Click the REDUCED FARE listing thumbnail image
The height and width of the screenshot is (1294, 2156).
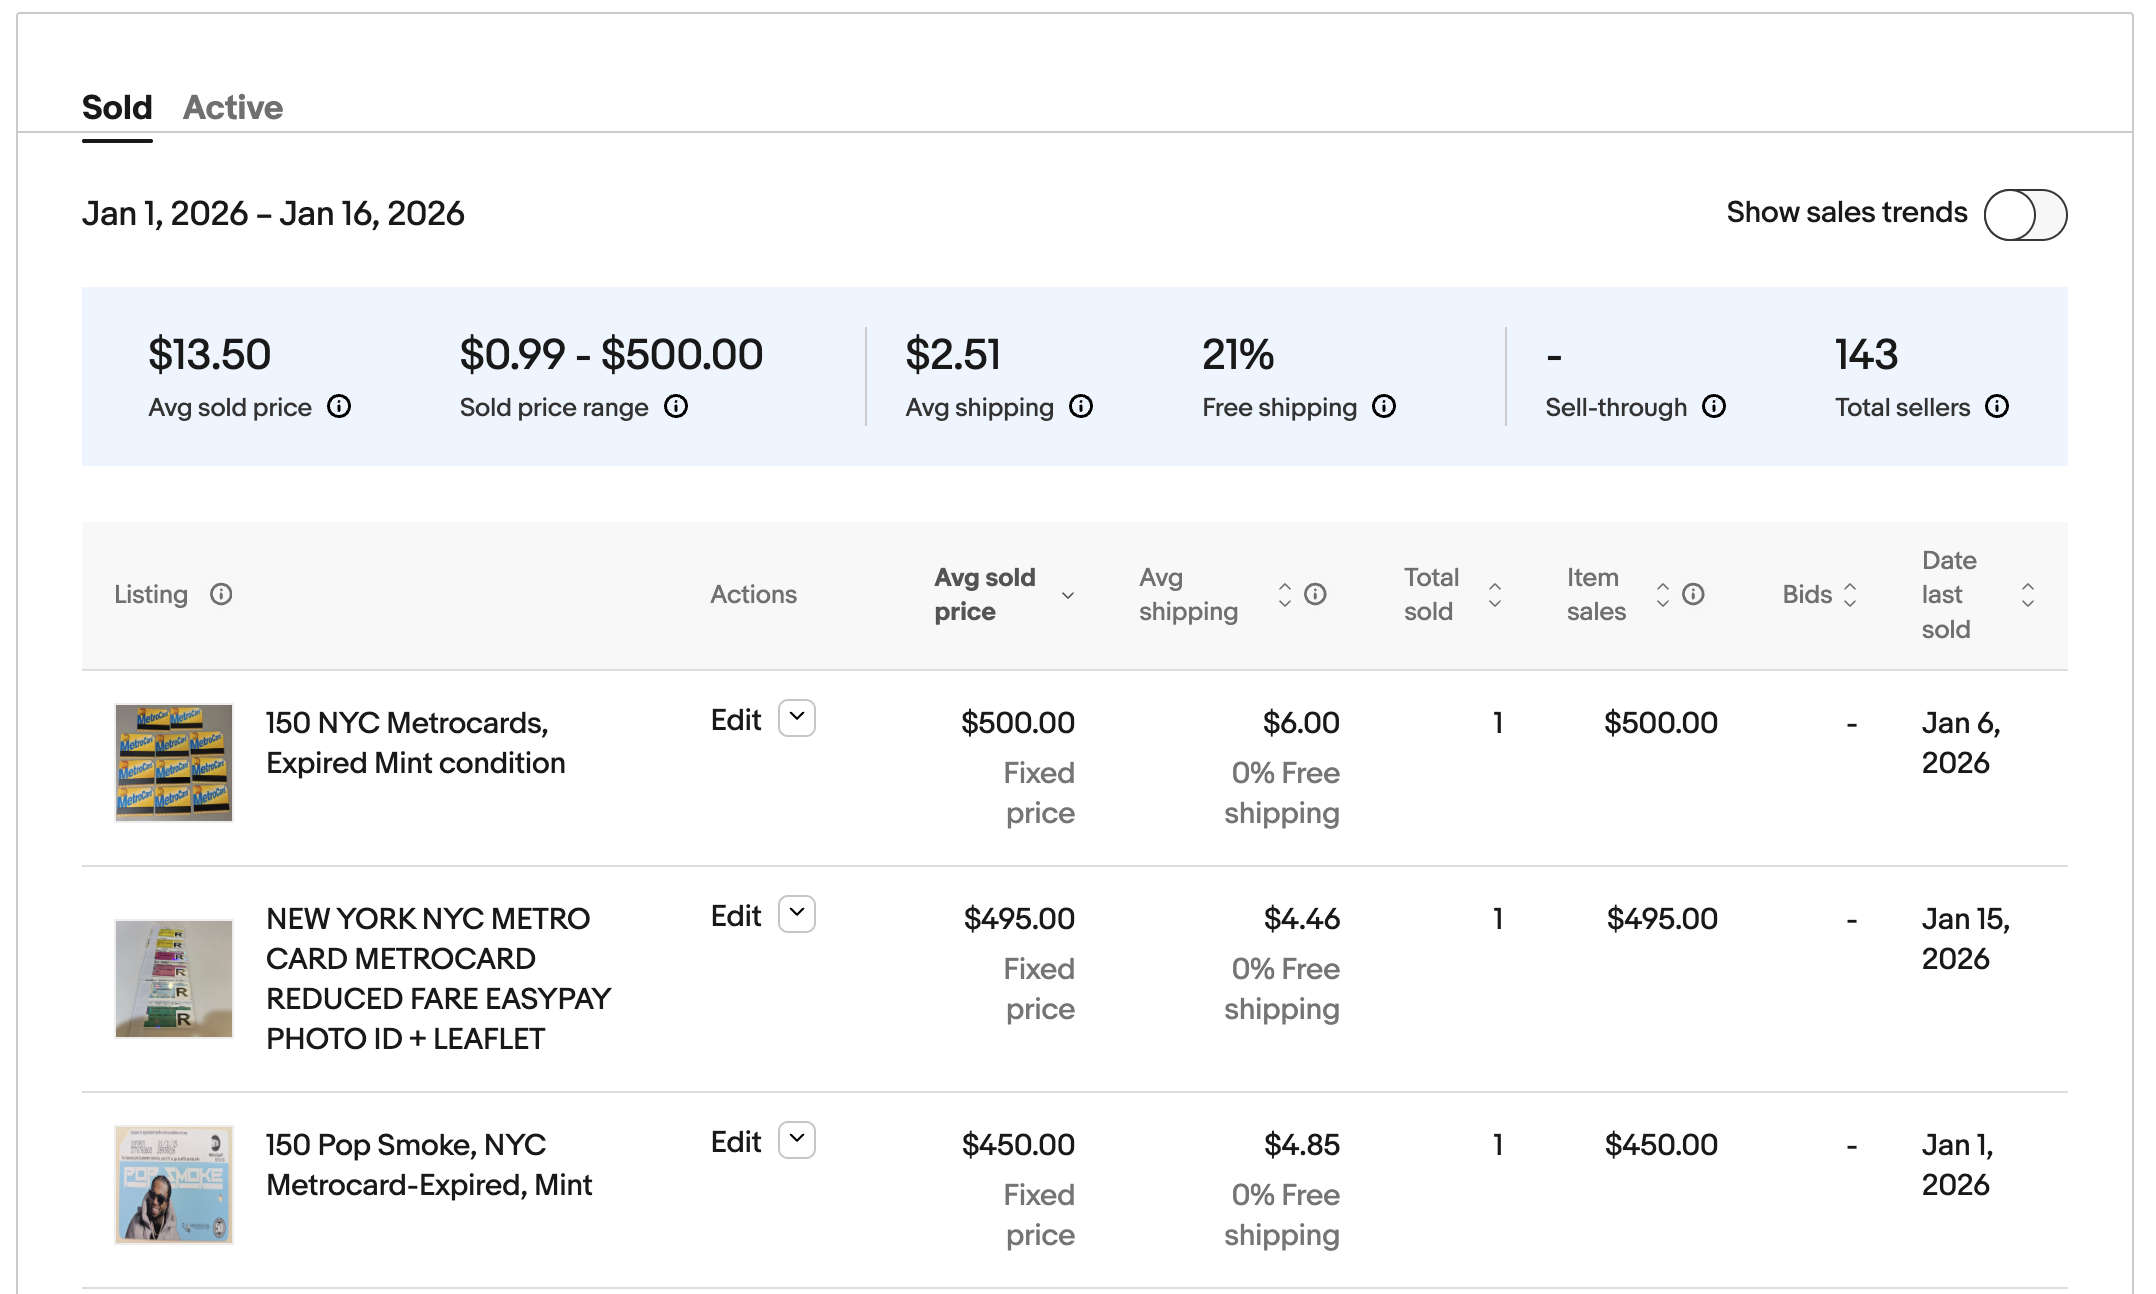click(173, 978)
